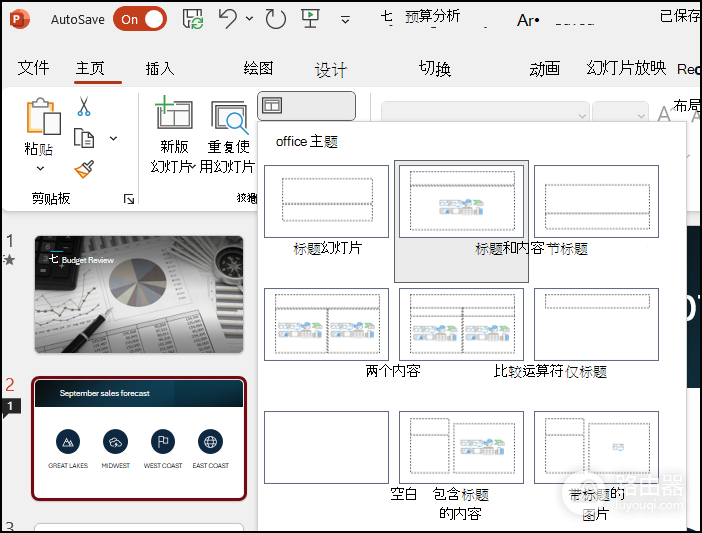
Task: Click the 预算分析 document title
Action: coord(432,16)
